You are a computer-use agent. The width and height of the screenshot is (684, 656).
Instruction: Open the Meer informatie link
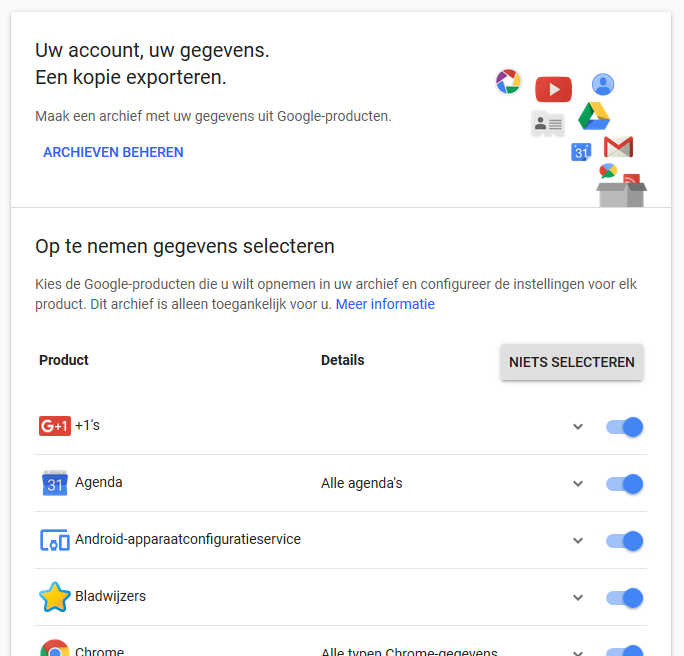pyautogui.click(x=385, y=304)
